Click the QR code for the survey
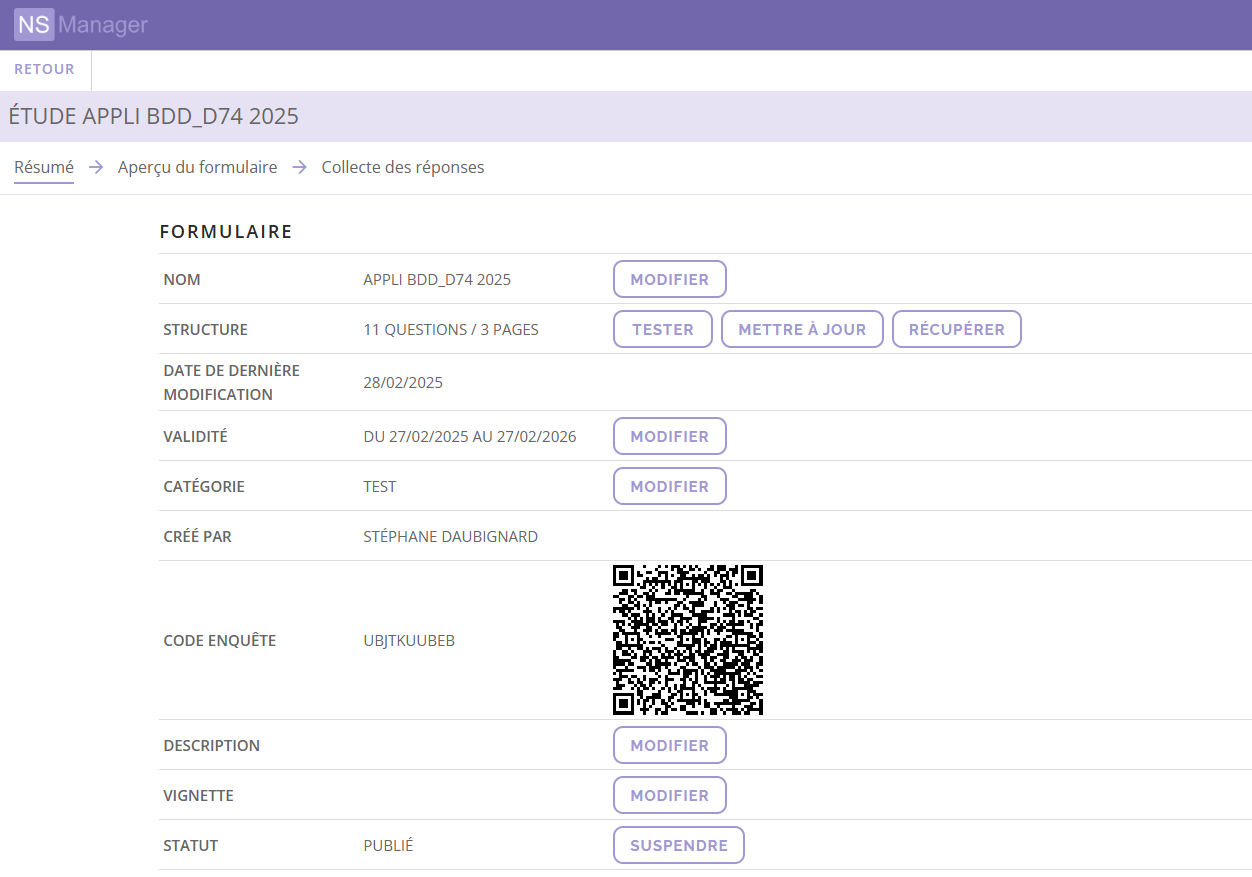Screen dimensions: 1252x877 pyautogui.click(x=688, y=639)
